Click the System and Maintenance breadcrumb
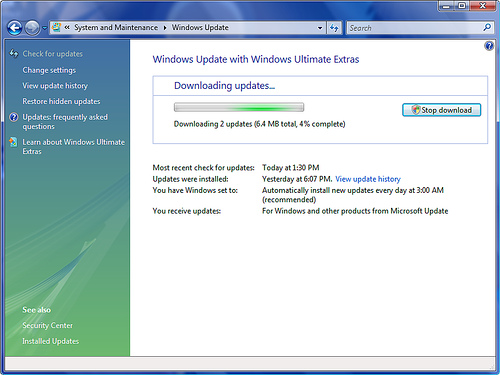500x375 pixels. 116,28
